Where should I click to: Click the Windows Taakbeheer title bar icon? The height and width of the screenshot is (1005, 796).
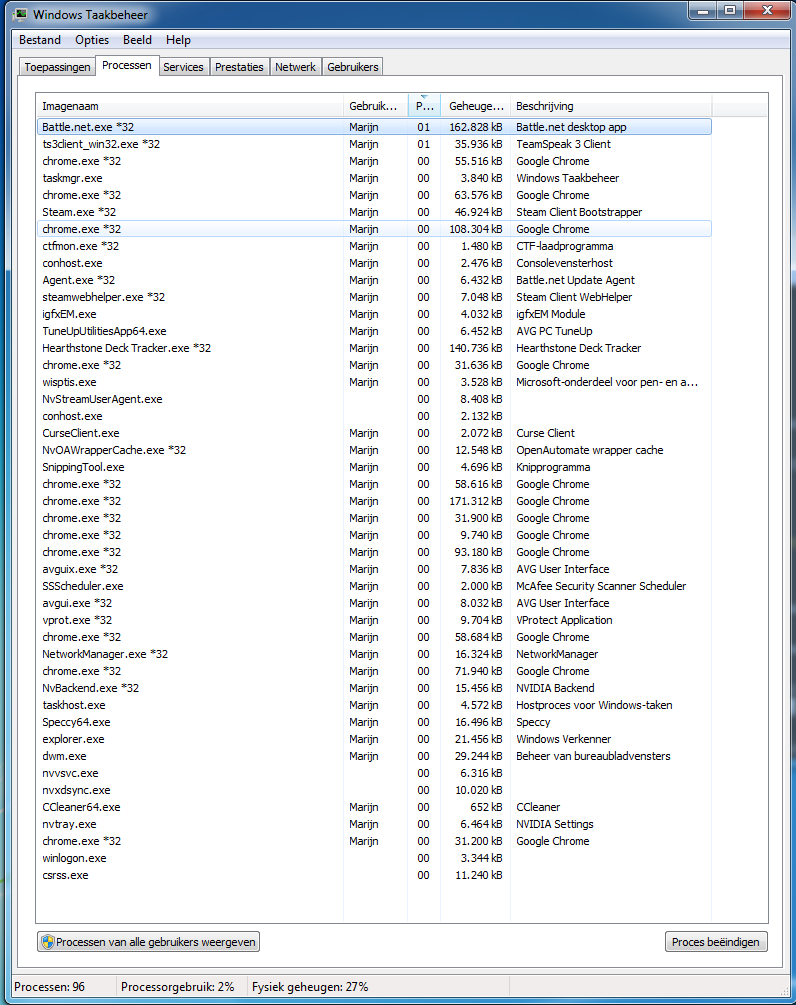point(19,14)
